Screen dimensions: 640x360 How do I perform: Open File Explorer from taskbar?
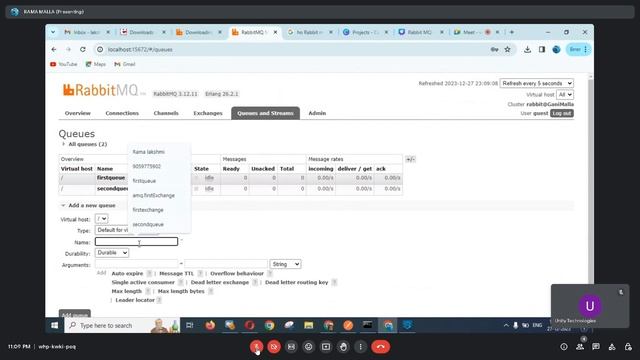(x=309, y=325)
